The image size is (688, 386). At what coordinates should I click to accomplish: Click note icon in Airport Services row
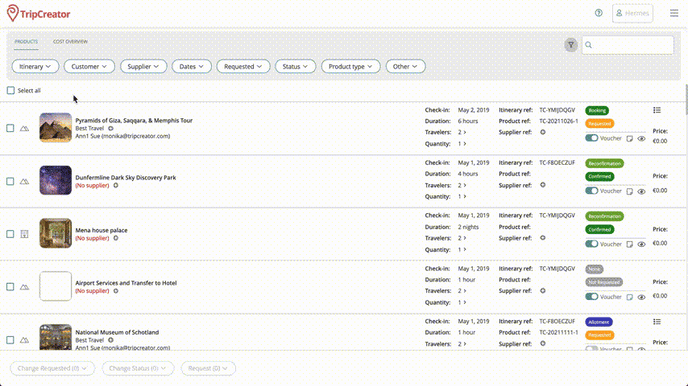pyautogui.click(x=629, y=297)
